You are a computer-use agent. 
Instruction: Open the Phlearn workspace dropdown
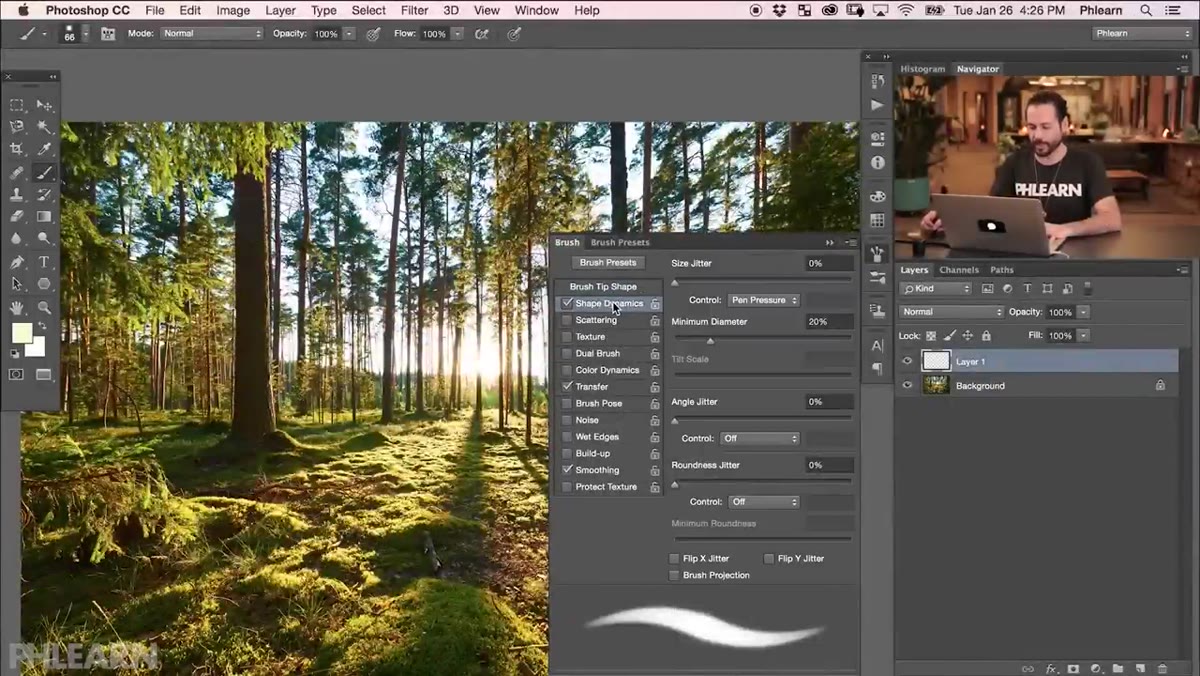point(1141,34)
